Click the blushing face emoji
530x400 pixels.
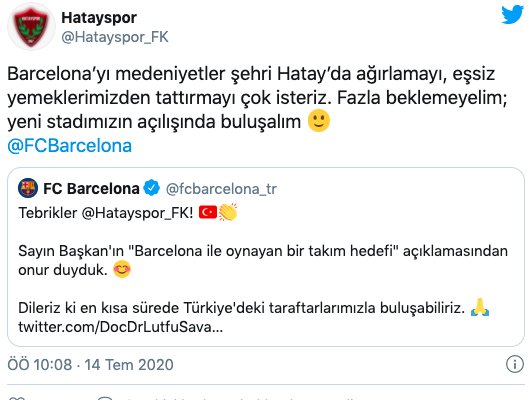click(122, 269)
